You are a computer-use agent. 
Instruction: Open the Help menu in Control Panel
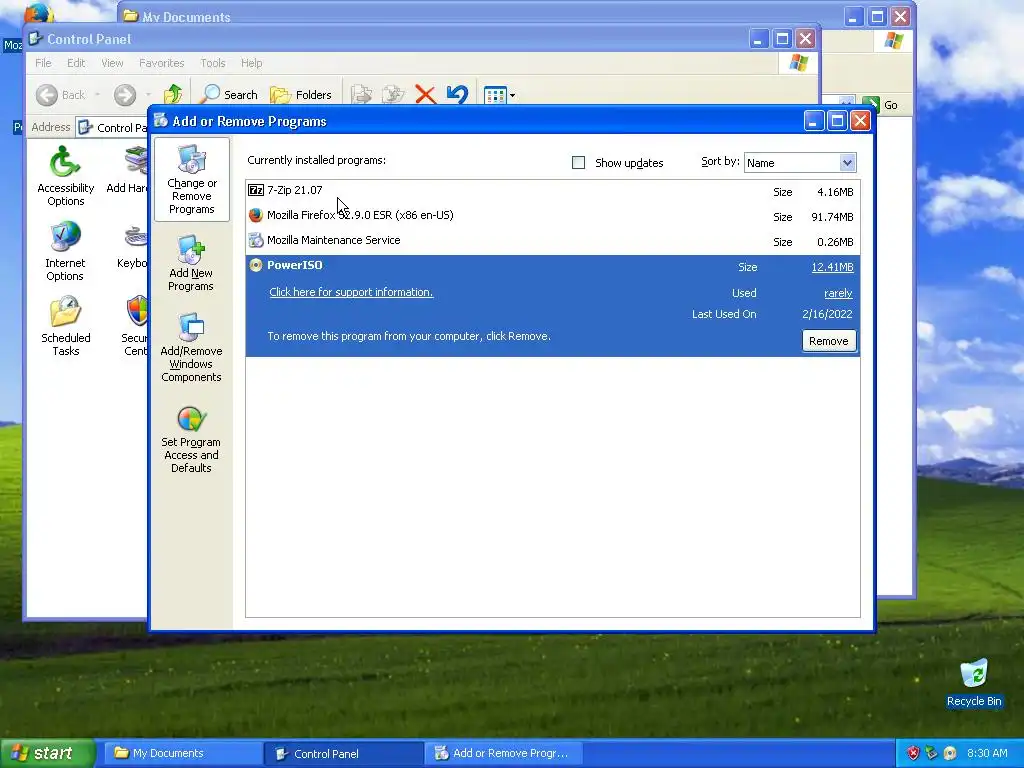pos(251,63)
